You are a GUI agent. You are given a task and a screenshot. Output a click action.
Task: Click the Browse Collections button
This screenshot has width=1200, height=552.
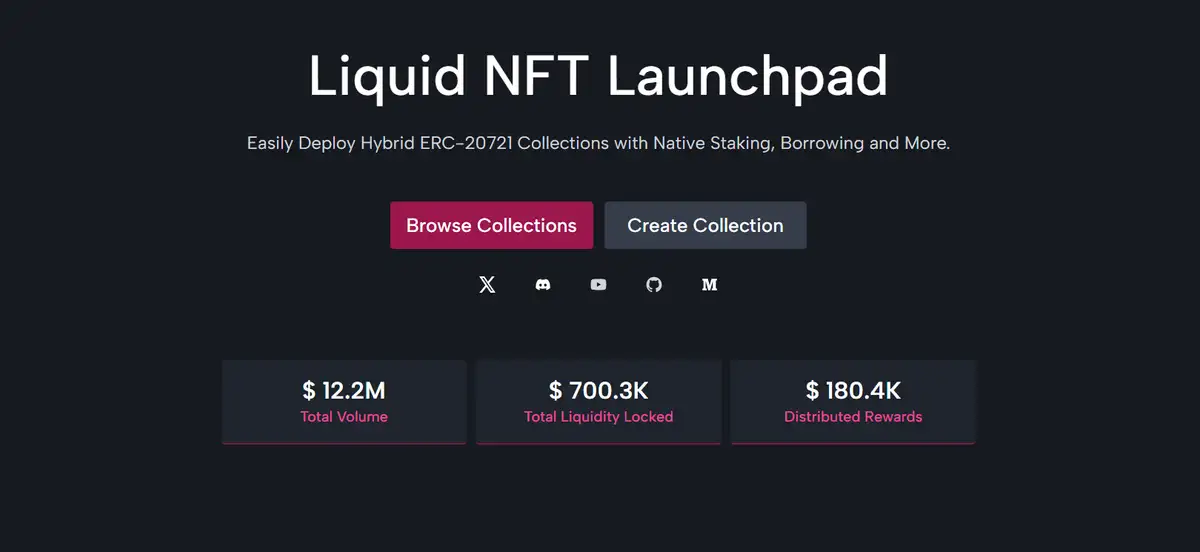point(491,225)
